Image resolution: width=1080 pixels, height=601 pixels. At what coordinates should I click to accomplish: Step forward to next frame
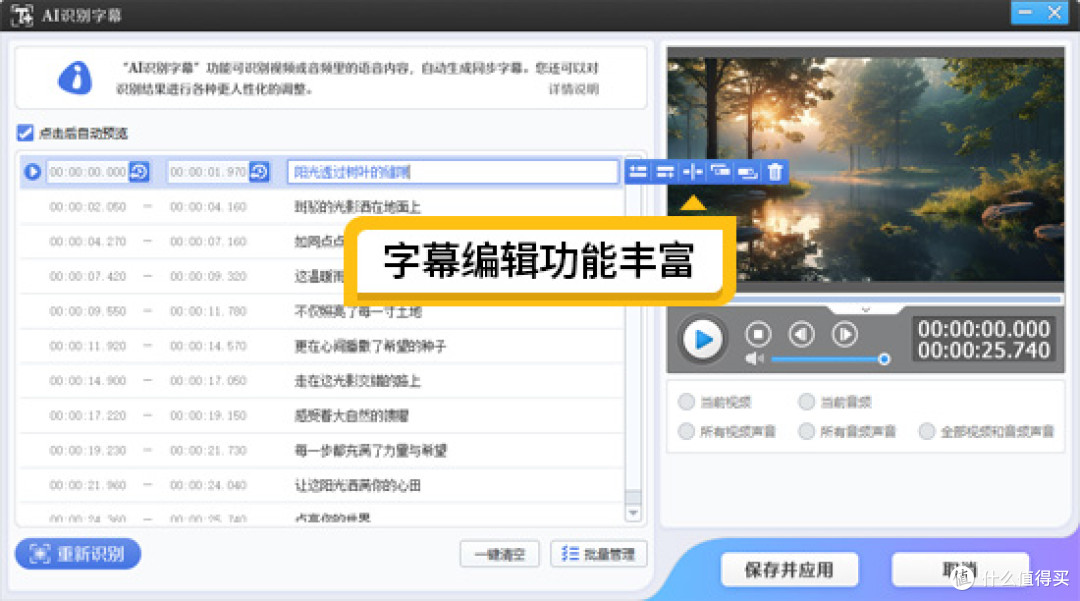[844, 335]
